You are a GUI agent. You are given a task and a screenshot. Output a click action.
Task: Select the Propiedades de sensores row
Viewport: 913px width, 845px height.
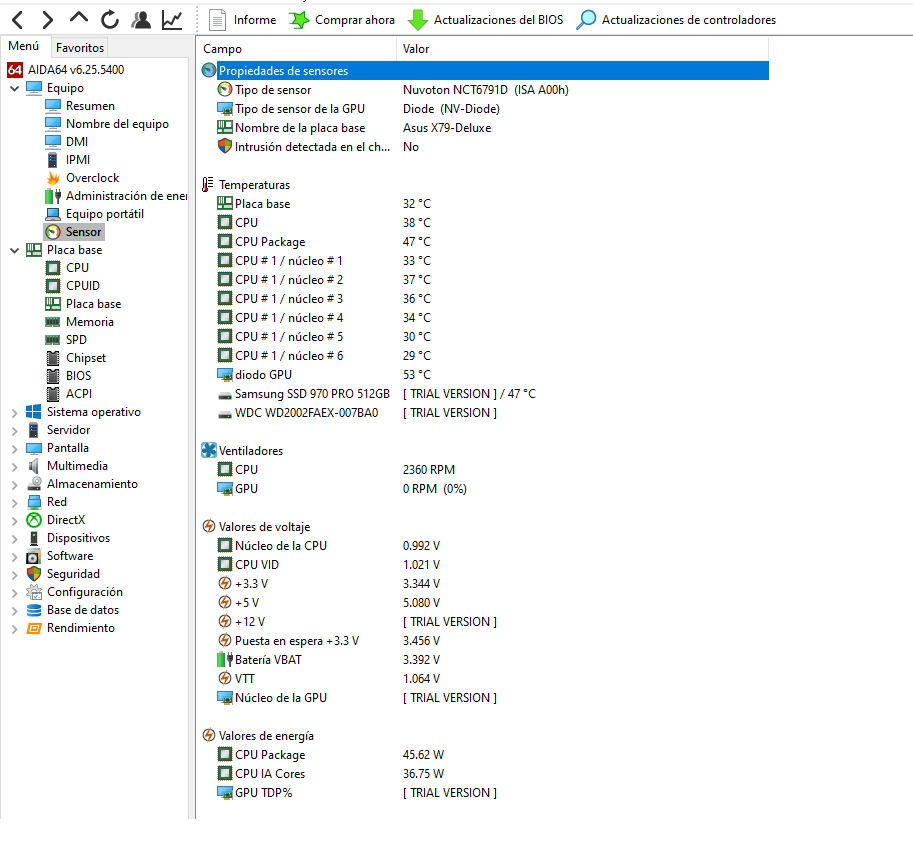[484, 71]
